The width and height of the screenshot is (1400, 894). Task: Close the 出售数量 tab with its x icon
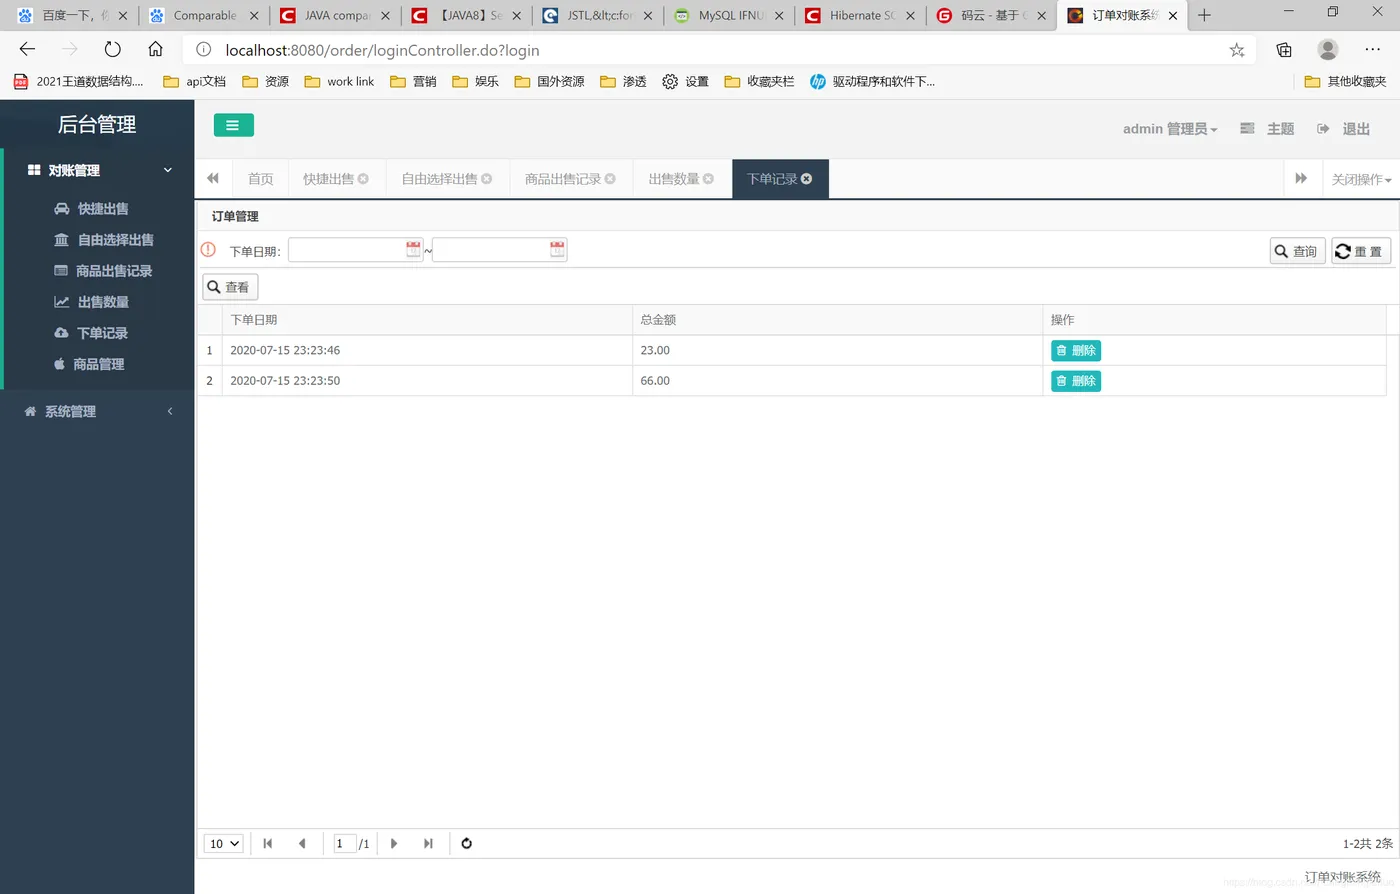pyautogui.click(x=708, y=179)
